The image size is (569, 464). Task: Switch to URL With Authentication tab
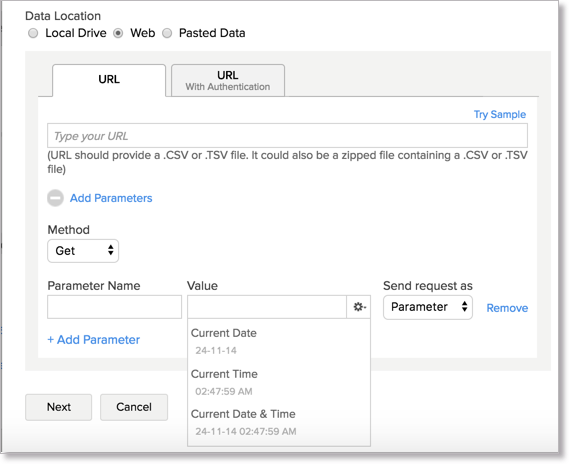[x=228, y=81]
